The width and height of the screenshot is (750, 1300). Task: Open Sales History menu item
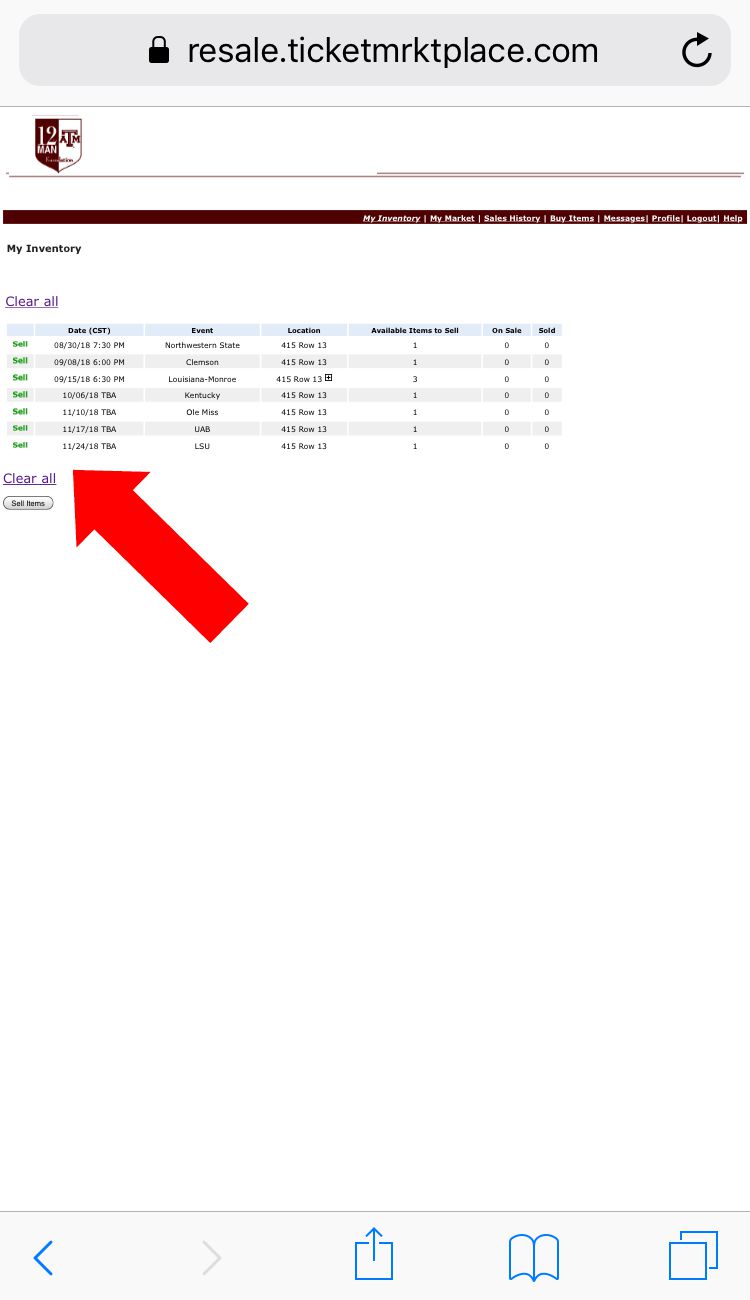(512, 218)
